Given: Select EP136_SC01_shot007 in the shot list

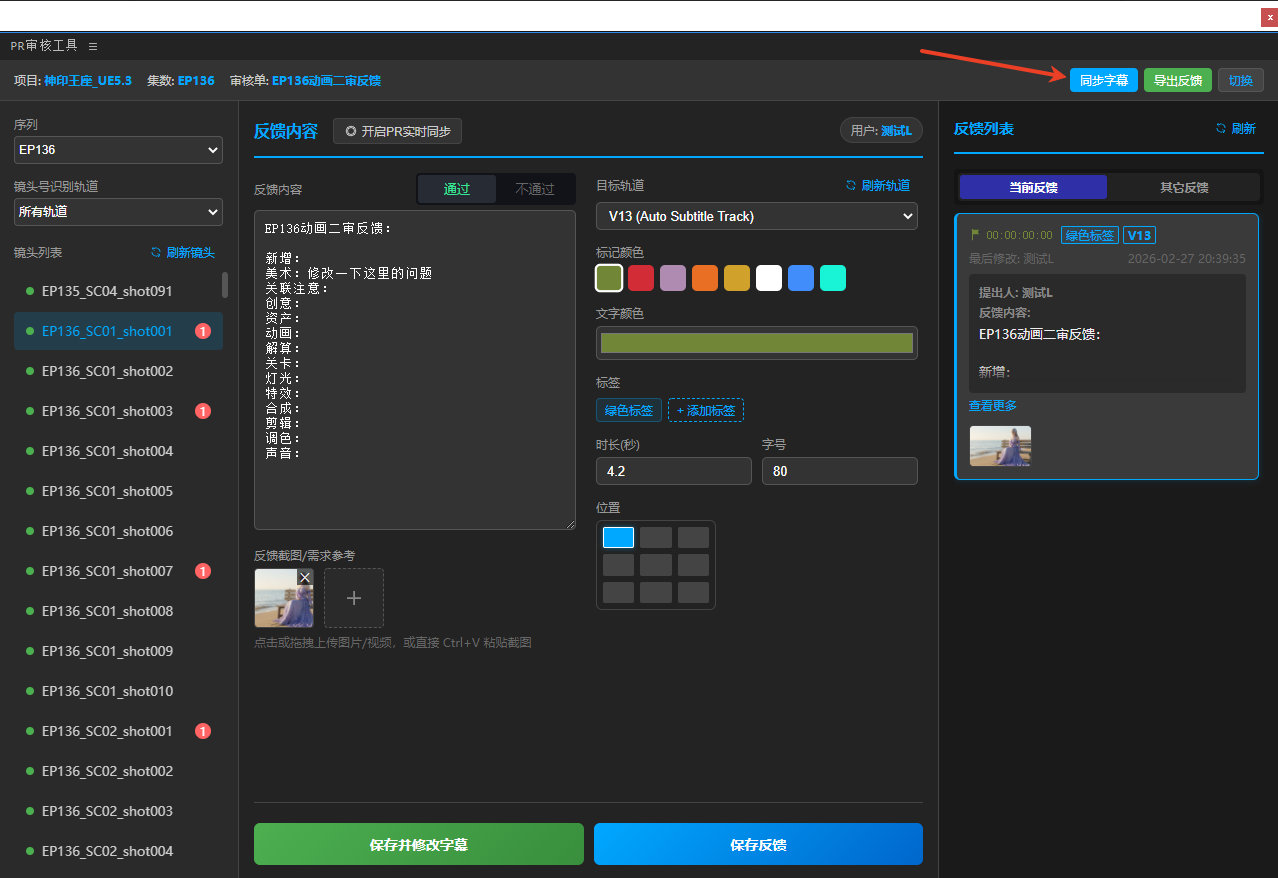Looking at the screenshot, I should (x=107, y=571).
